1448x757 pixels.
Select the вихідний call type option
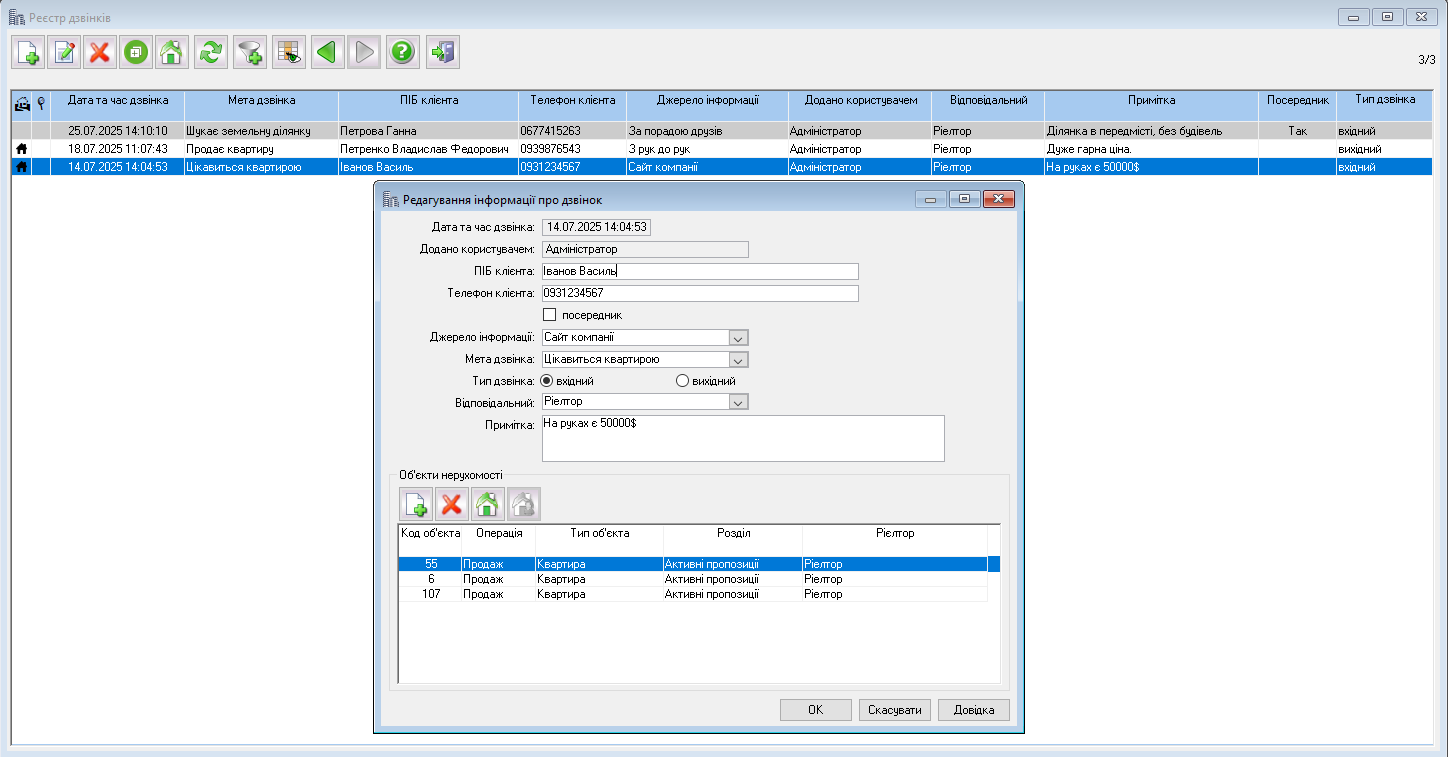(x=683, y=381)
